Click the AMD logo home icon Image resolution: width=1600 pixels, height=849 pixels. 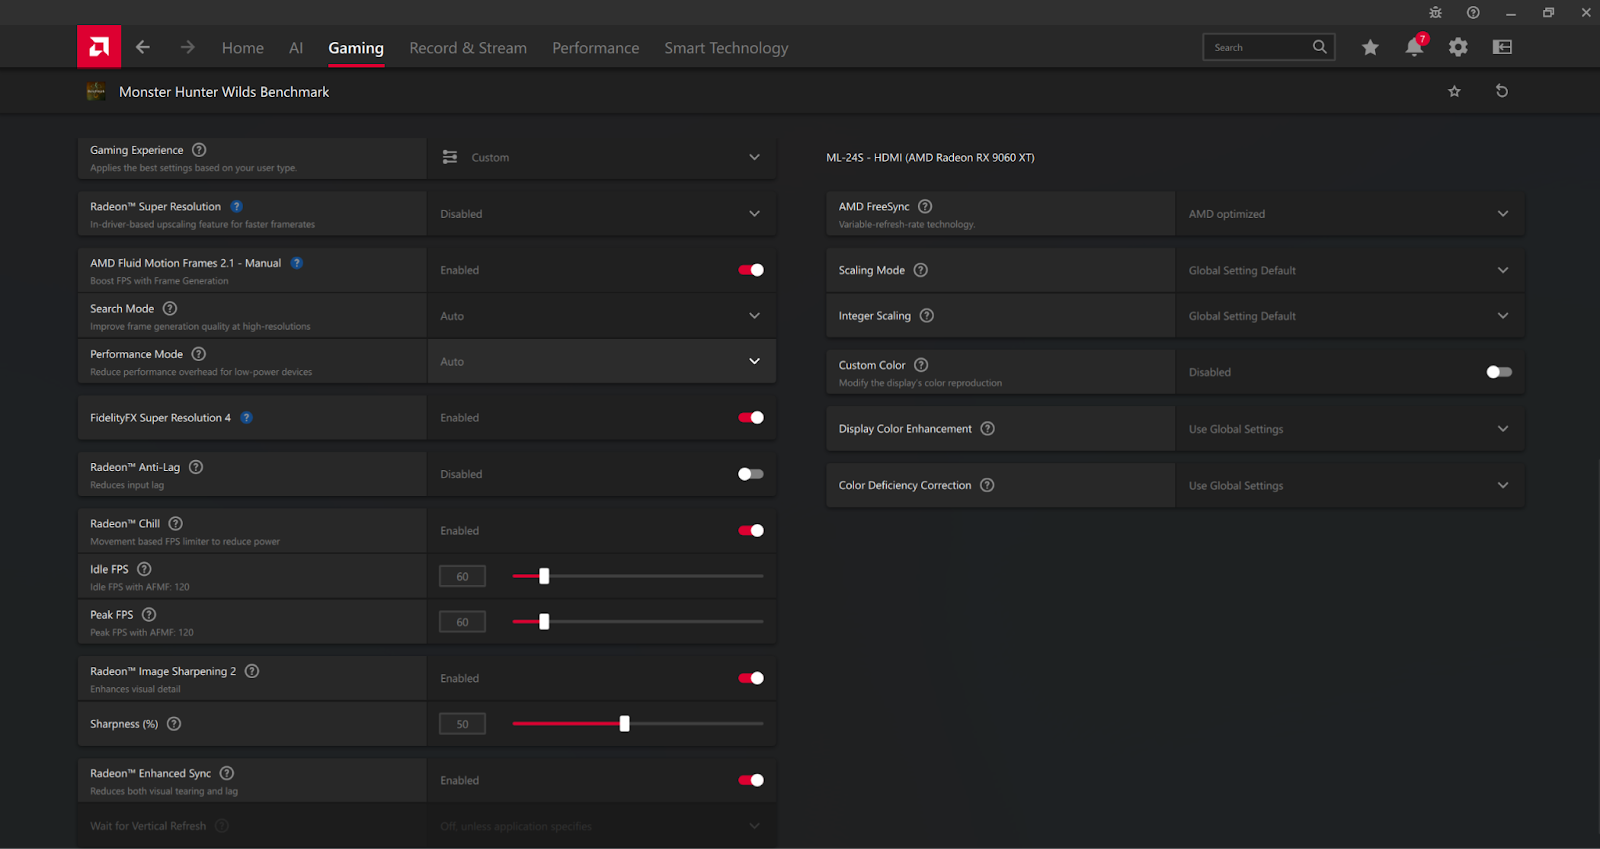99,47
